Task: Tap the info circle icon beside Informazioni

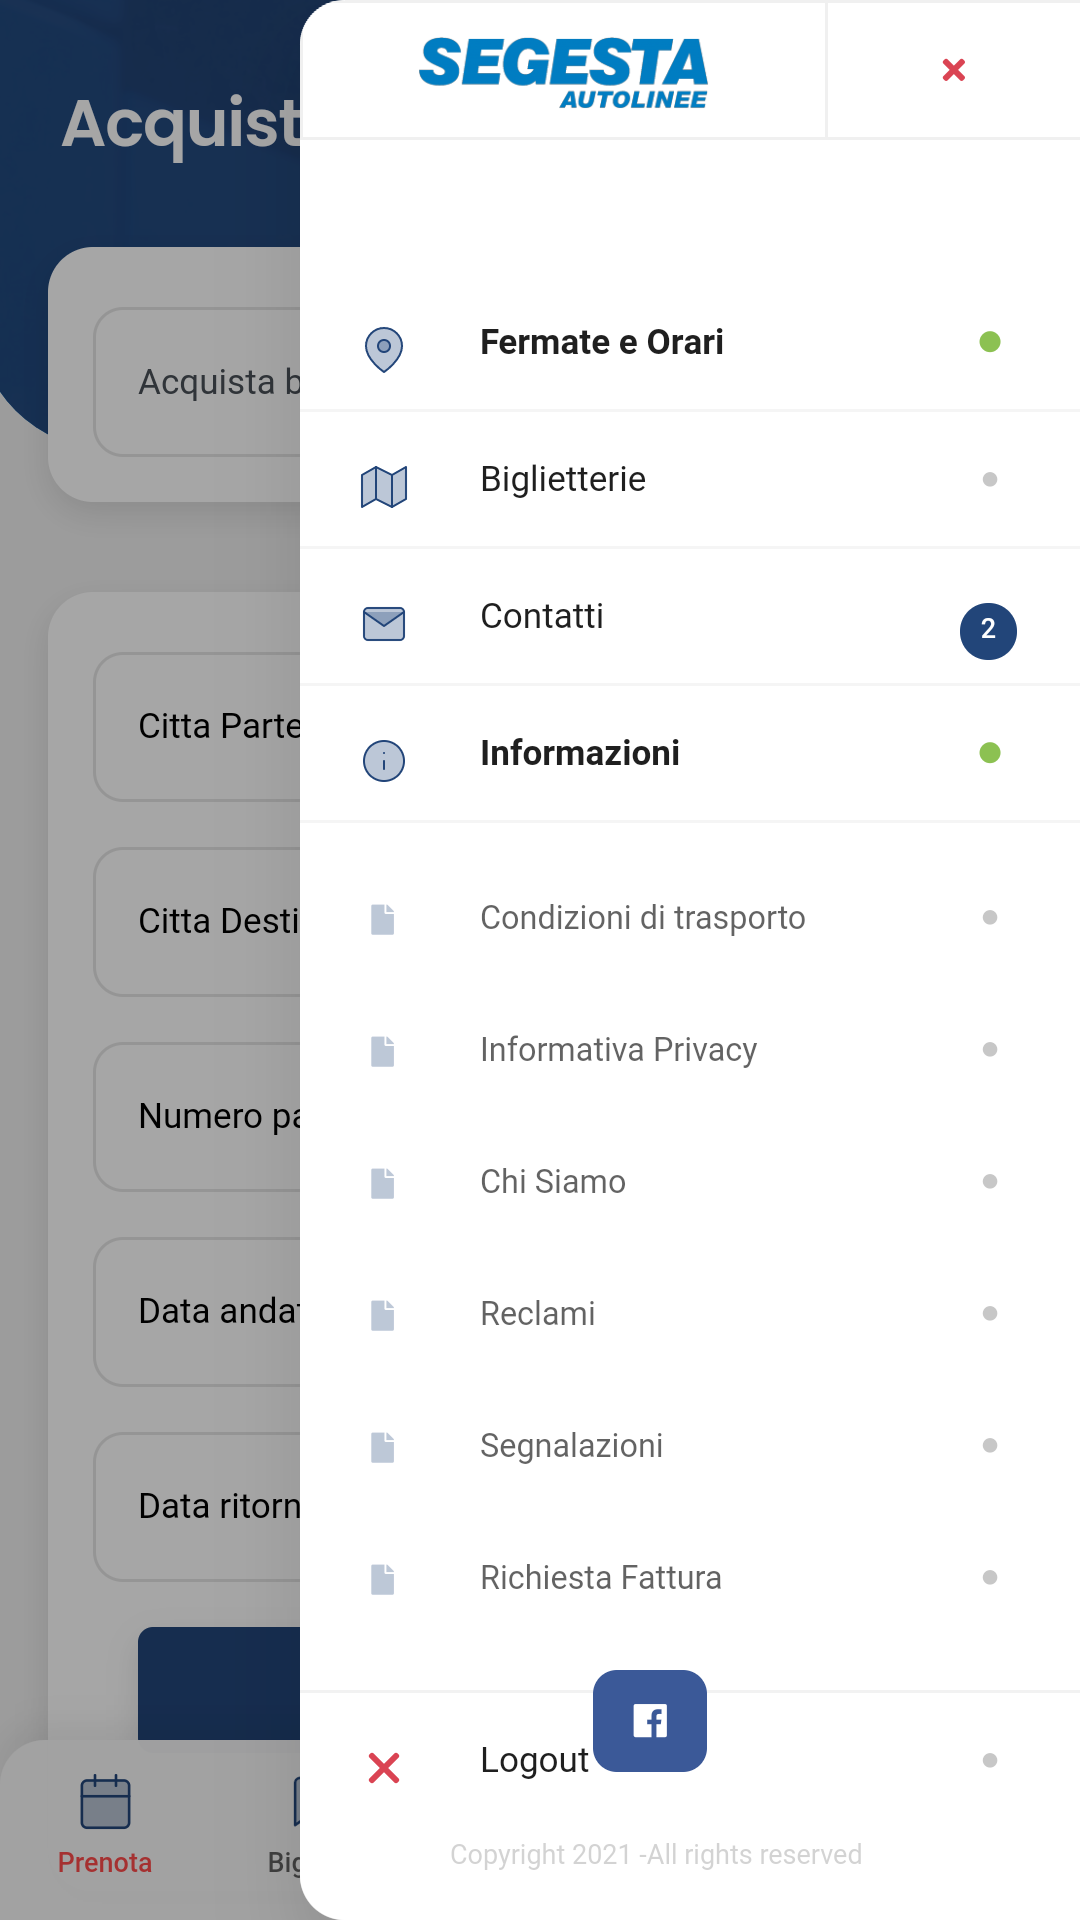Action: 384,761
